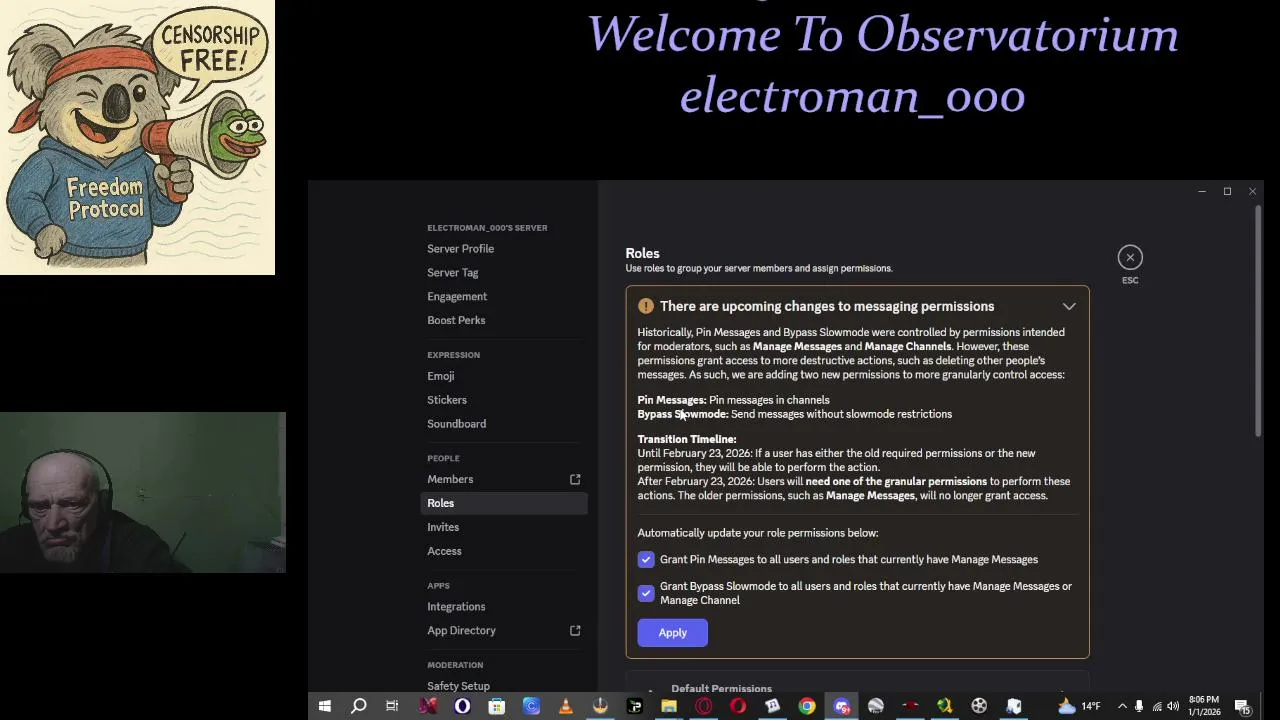Screen dimensions: 1280x720
Task: Open network settings from tray
Action: click(1157, 707)
